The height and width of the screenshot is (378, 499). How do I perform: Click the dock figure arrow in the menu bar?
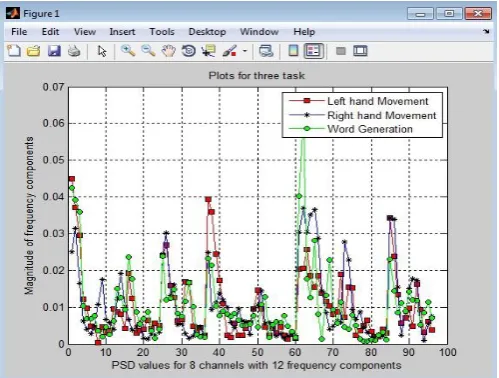pyautogui.click(x=486, y=31)
